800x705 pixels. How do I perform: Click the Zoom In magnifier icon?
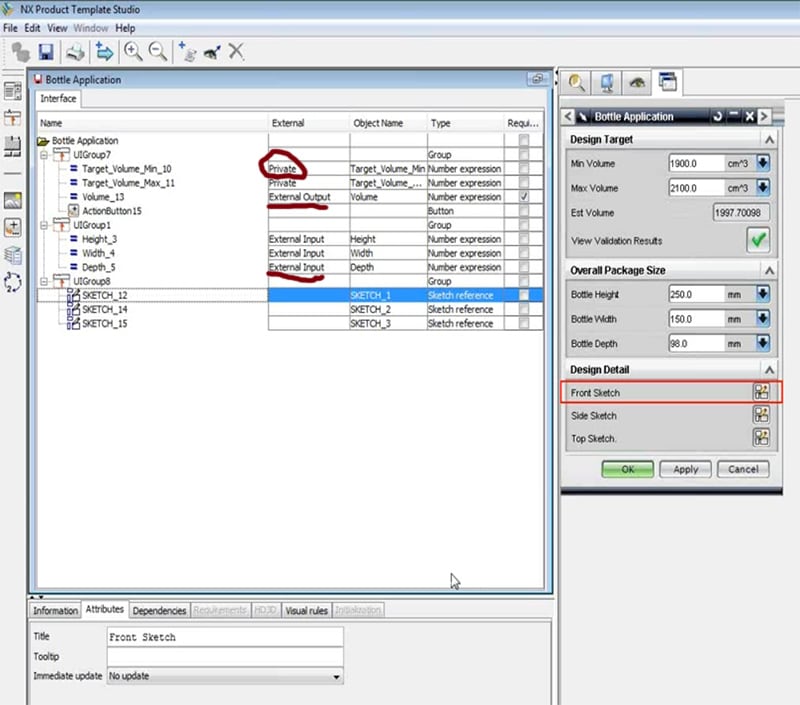[133, 51]
